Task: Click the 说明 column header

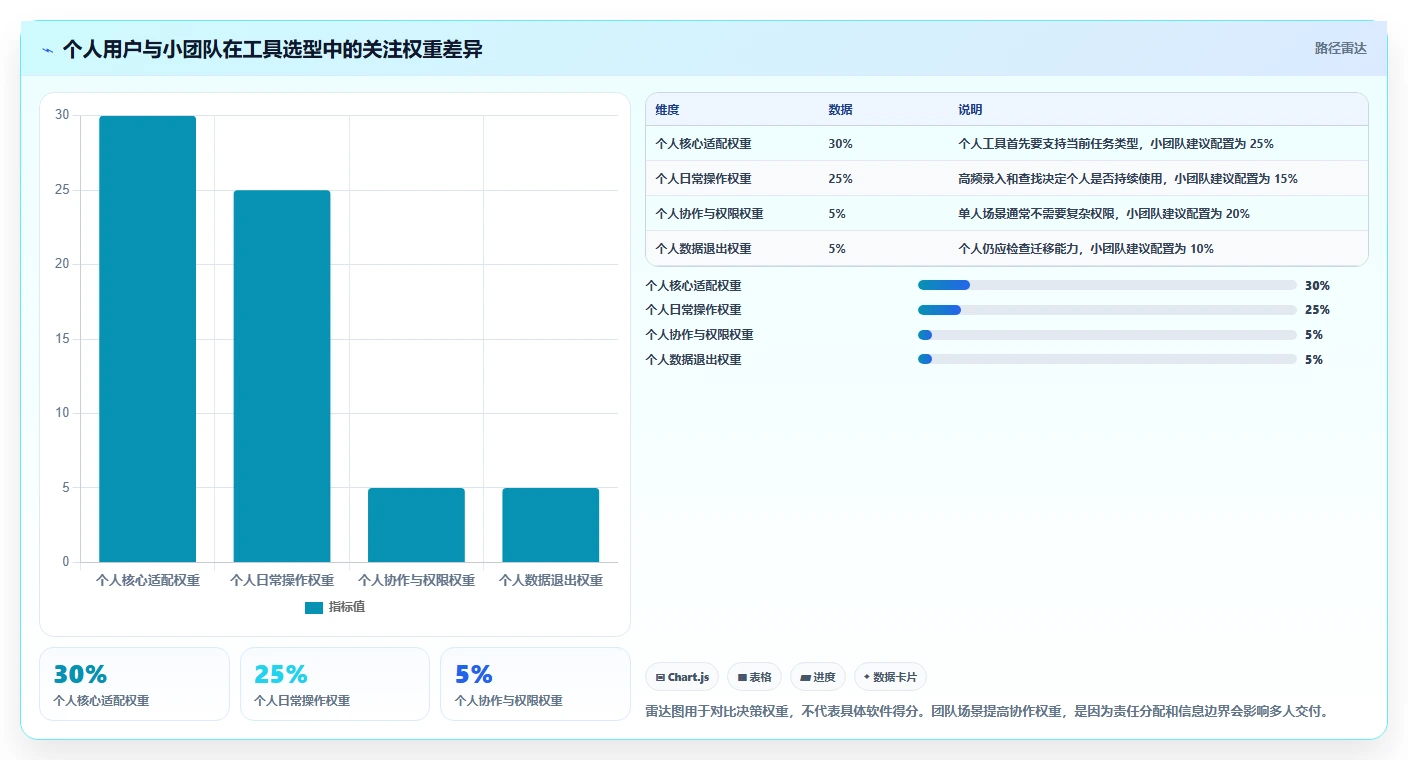Action: point(970,110)
